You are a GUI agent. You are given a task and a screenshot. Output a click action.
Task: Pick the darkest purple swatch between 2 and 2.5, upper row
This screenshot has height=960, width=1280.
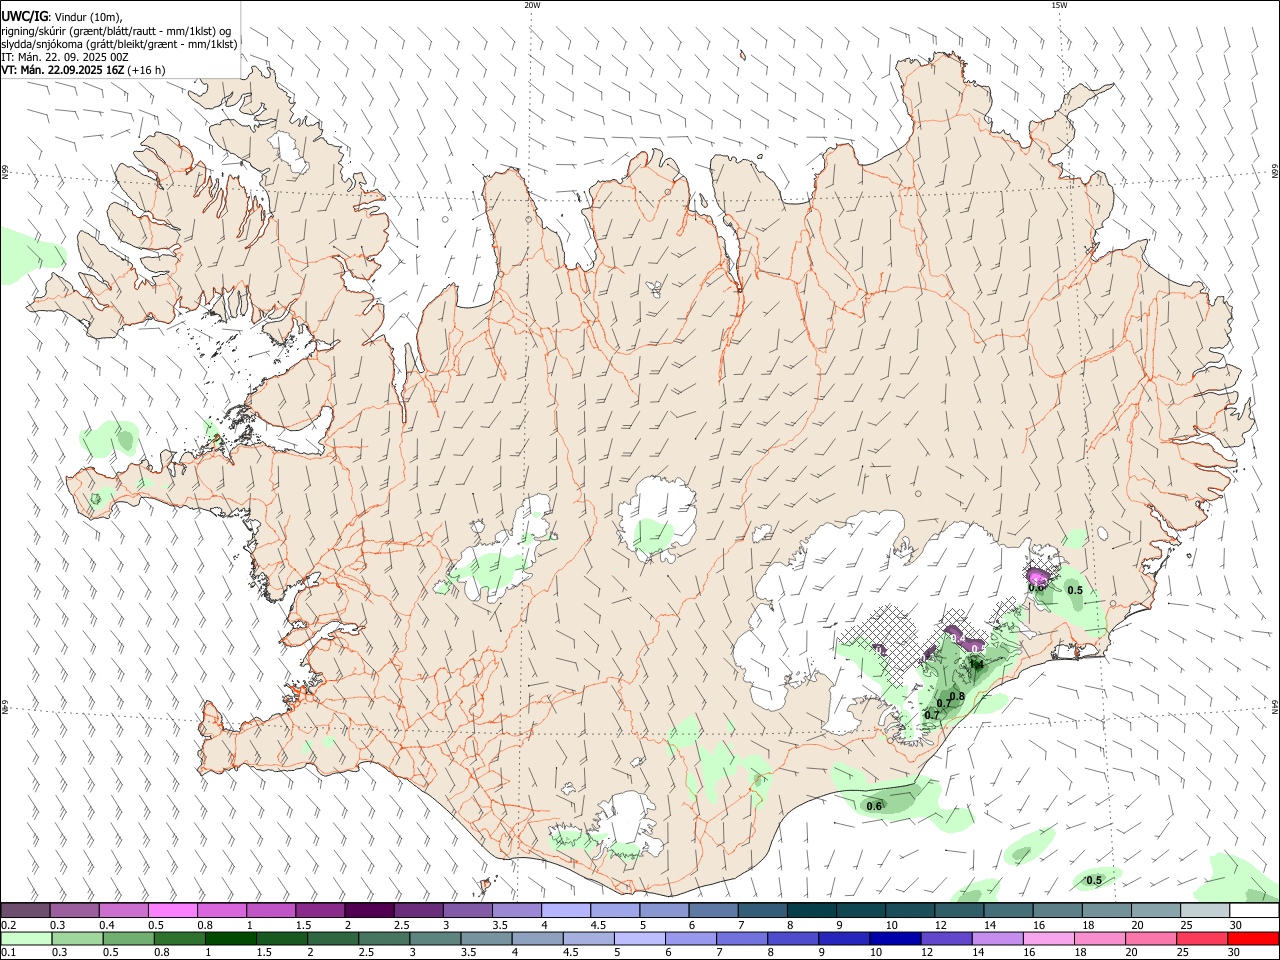point(369,910)
